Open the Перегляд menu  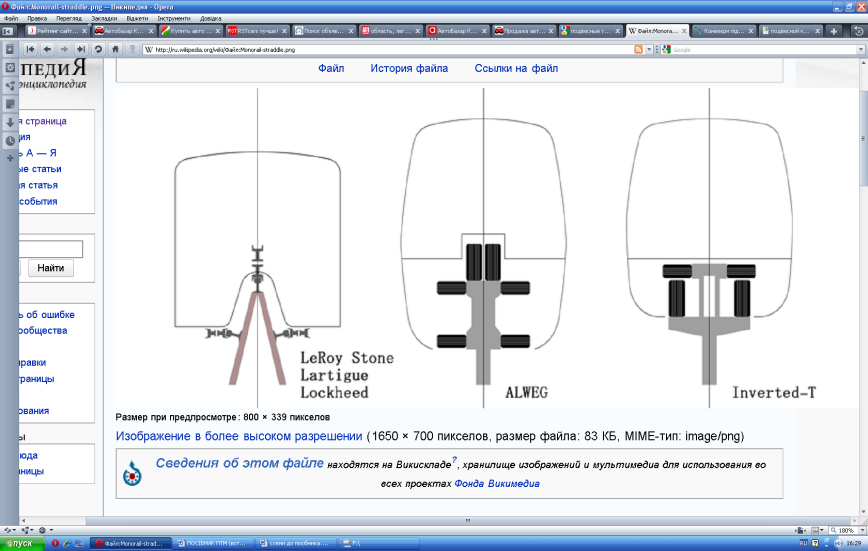coord(69,18)
